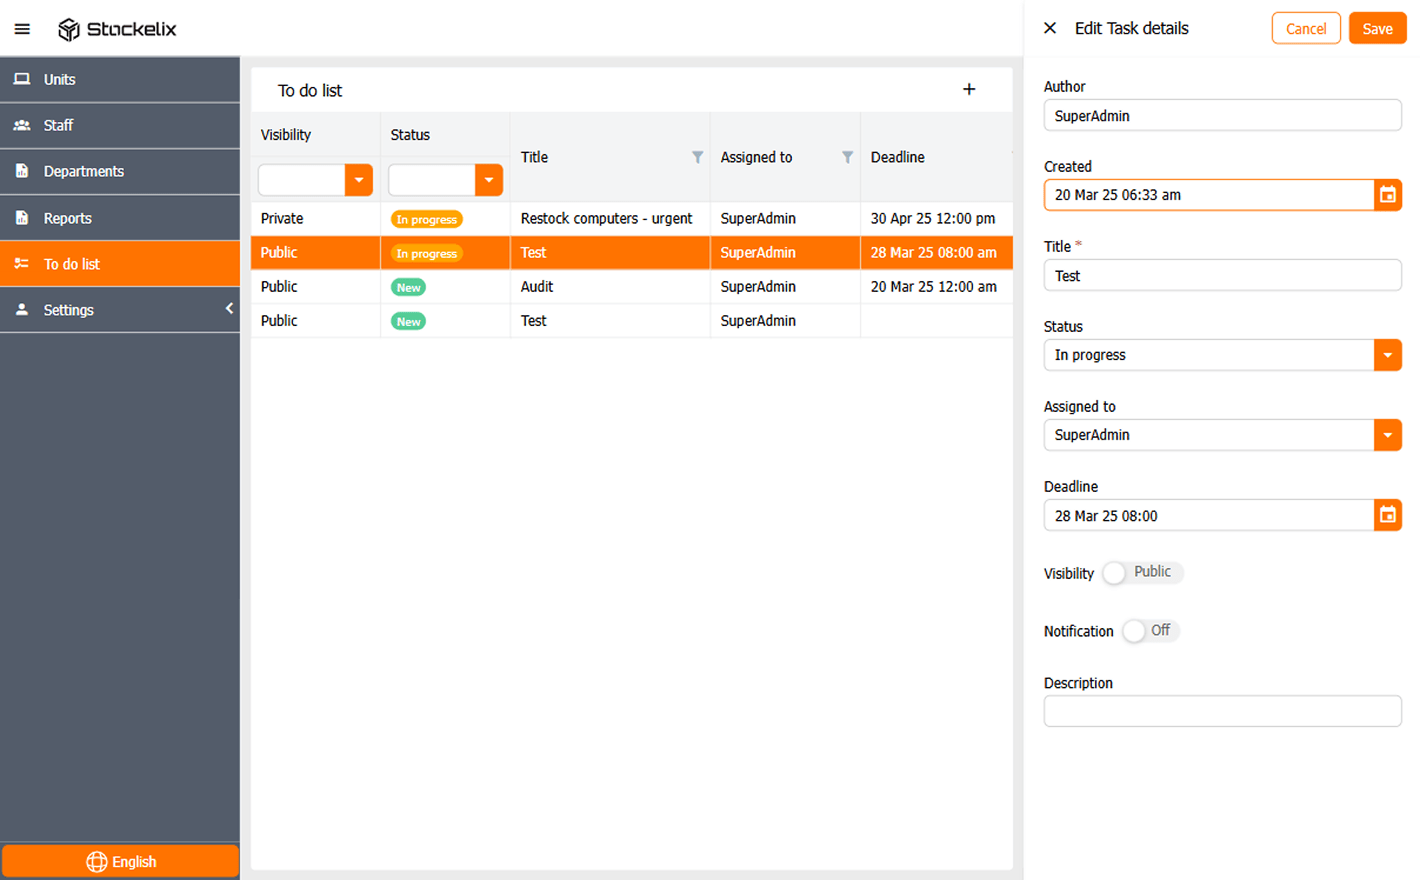1420x880 pixels.
Task: Select the Units monitor icon in sidebar
Action: tap(21, 79)
